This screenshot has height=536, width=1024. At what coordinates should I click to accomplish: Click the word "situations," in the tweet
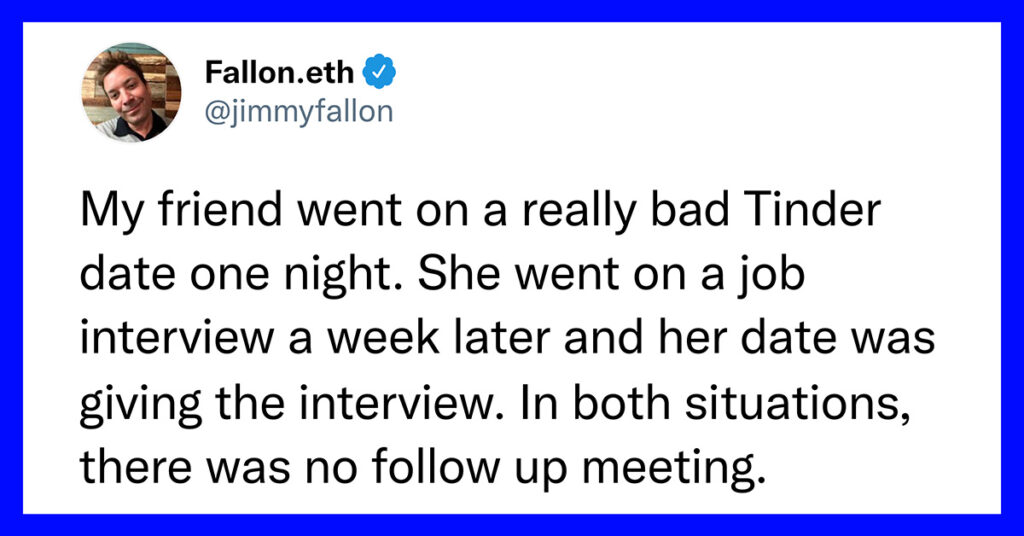tap(797, 403)
